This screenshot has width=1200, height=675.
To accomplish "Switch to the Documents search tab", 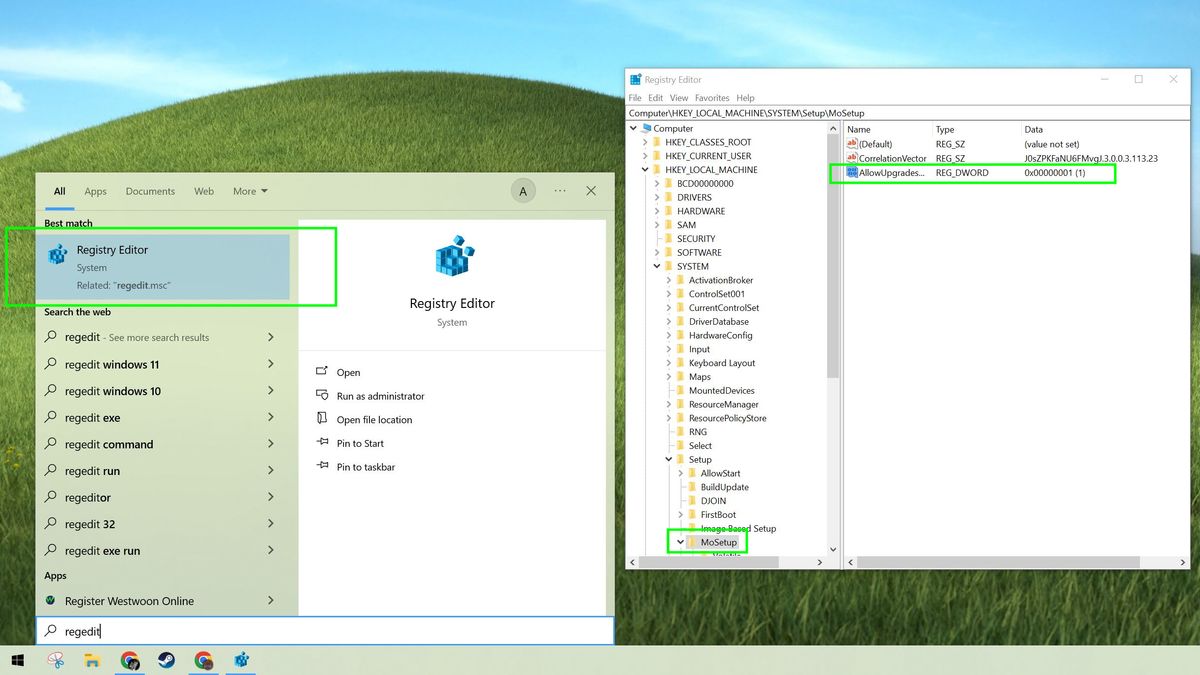I will click(150, 191).
